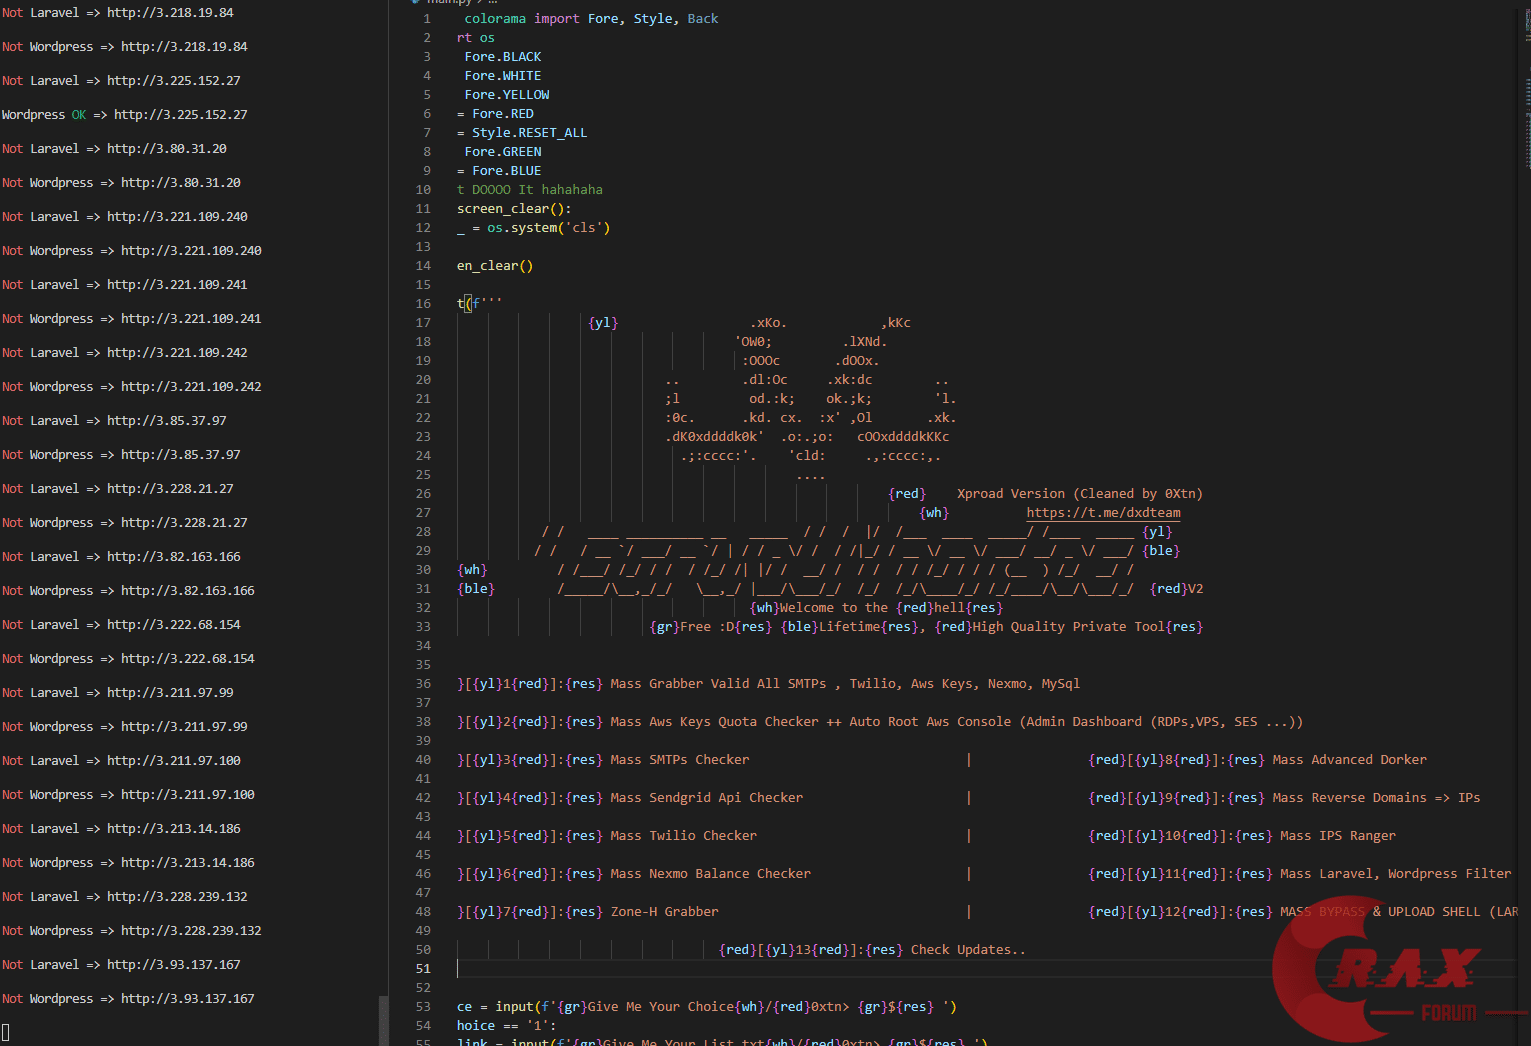
Task: Click "Mass Sendgrid Api Checker" menu text
Action: (x=707, y=798)
